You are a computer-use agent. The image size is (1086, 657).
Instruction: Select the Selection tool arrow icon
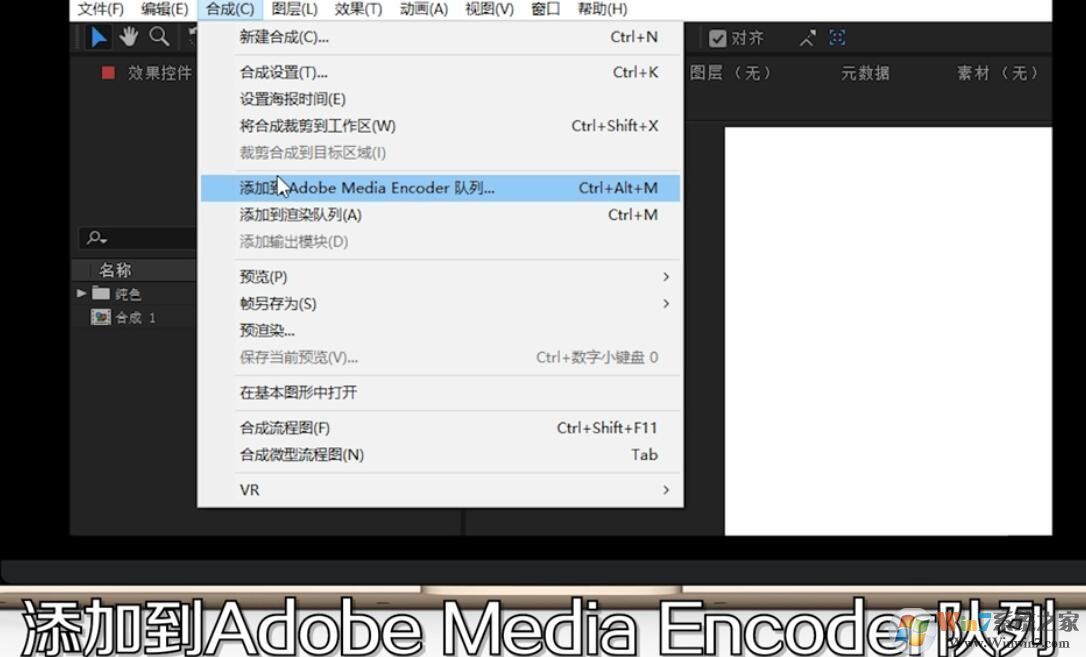pyautogui.click(x=99, y=35)
